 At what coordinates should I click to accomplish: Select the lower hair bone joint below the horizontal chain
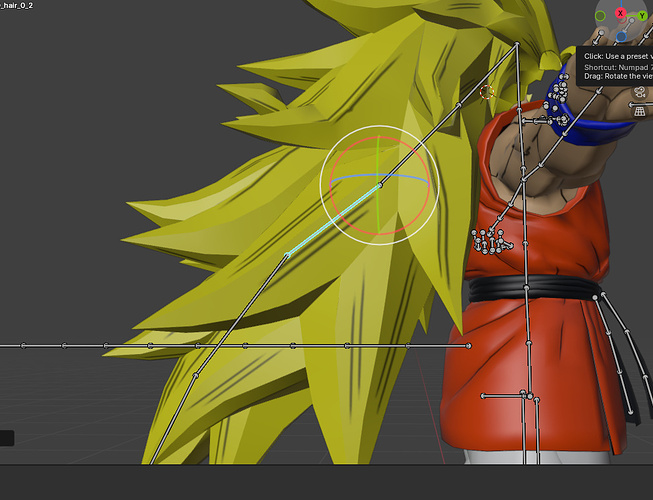[196, 375]
